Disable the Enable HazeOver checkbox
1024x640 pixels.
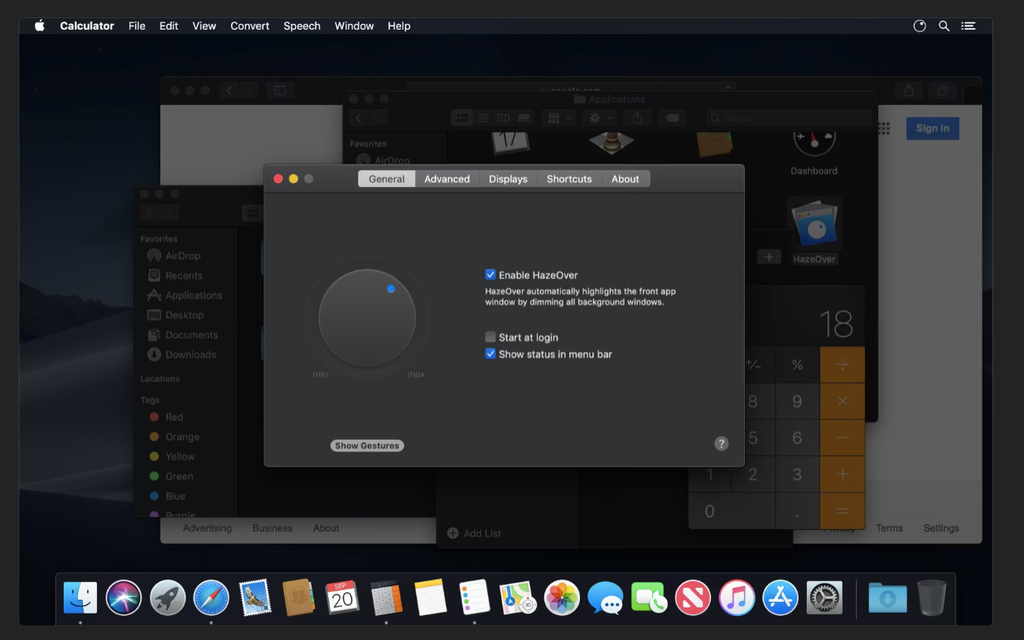point(490,275)
